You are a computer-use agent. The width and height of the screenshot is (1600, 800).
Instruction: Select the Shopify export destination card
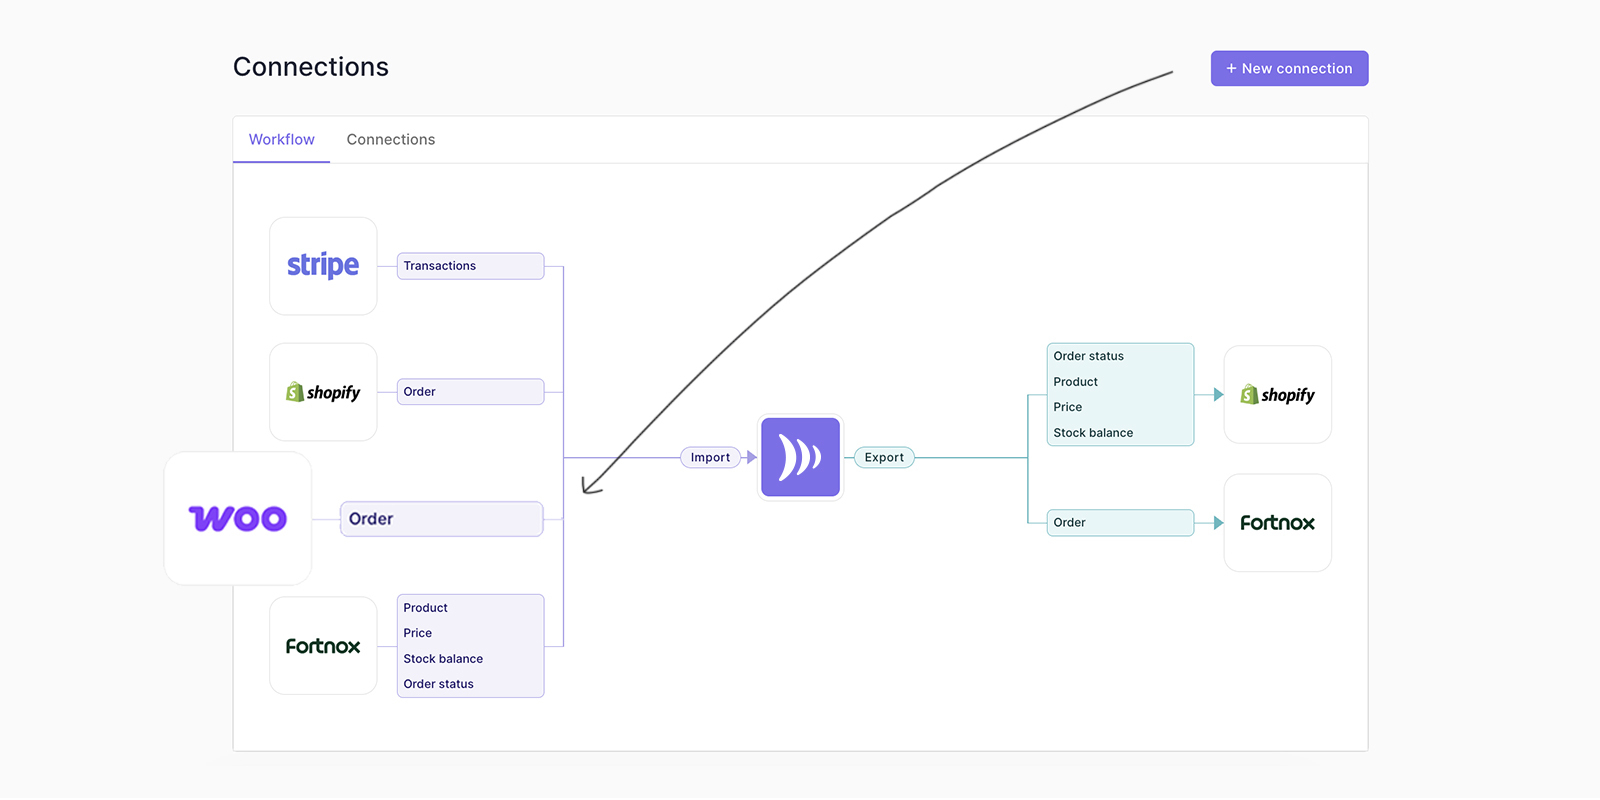click(x=1277, y=395)
